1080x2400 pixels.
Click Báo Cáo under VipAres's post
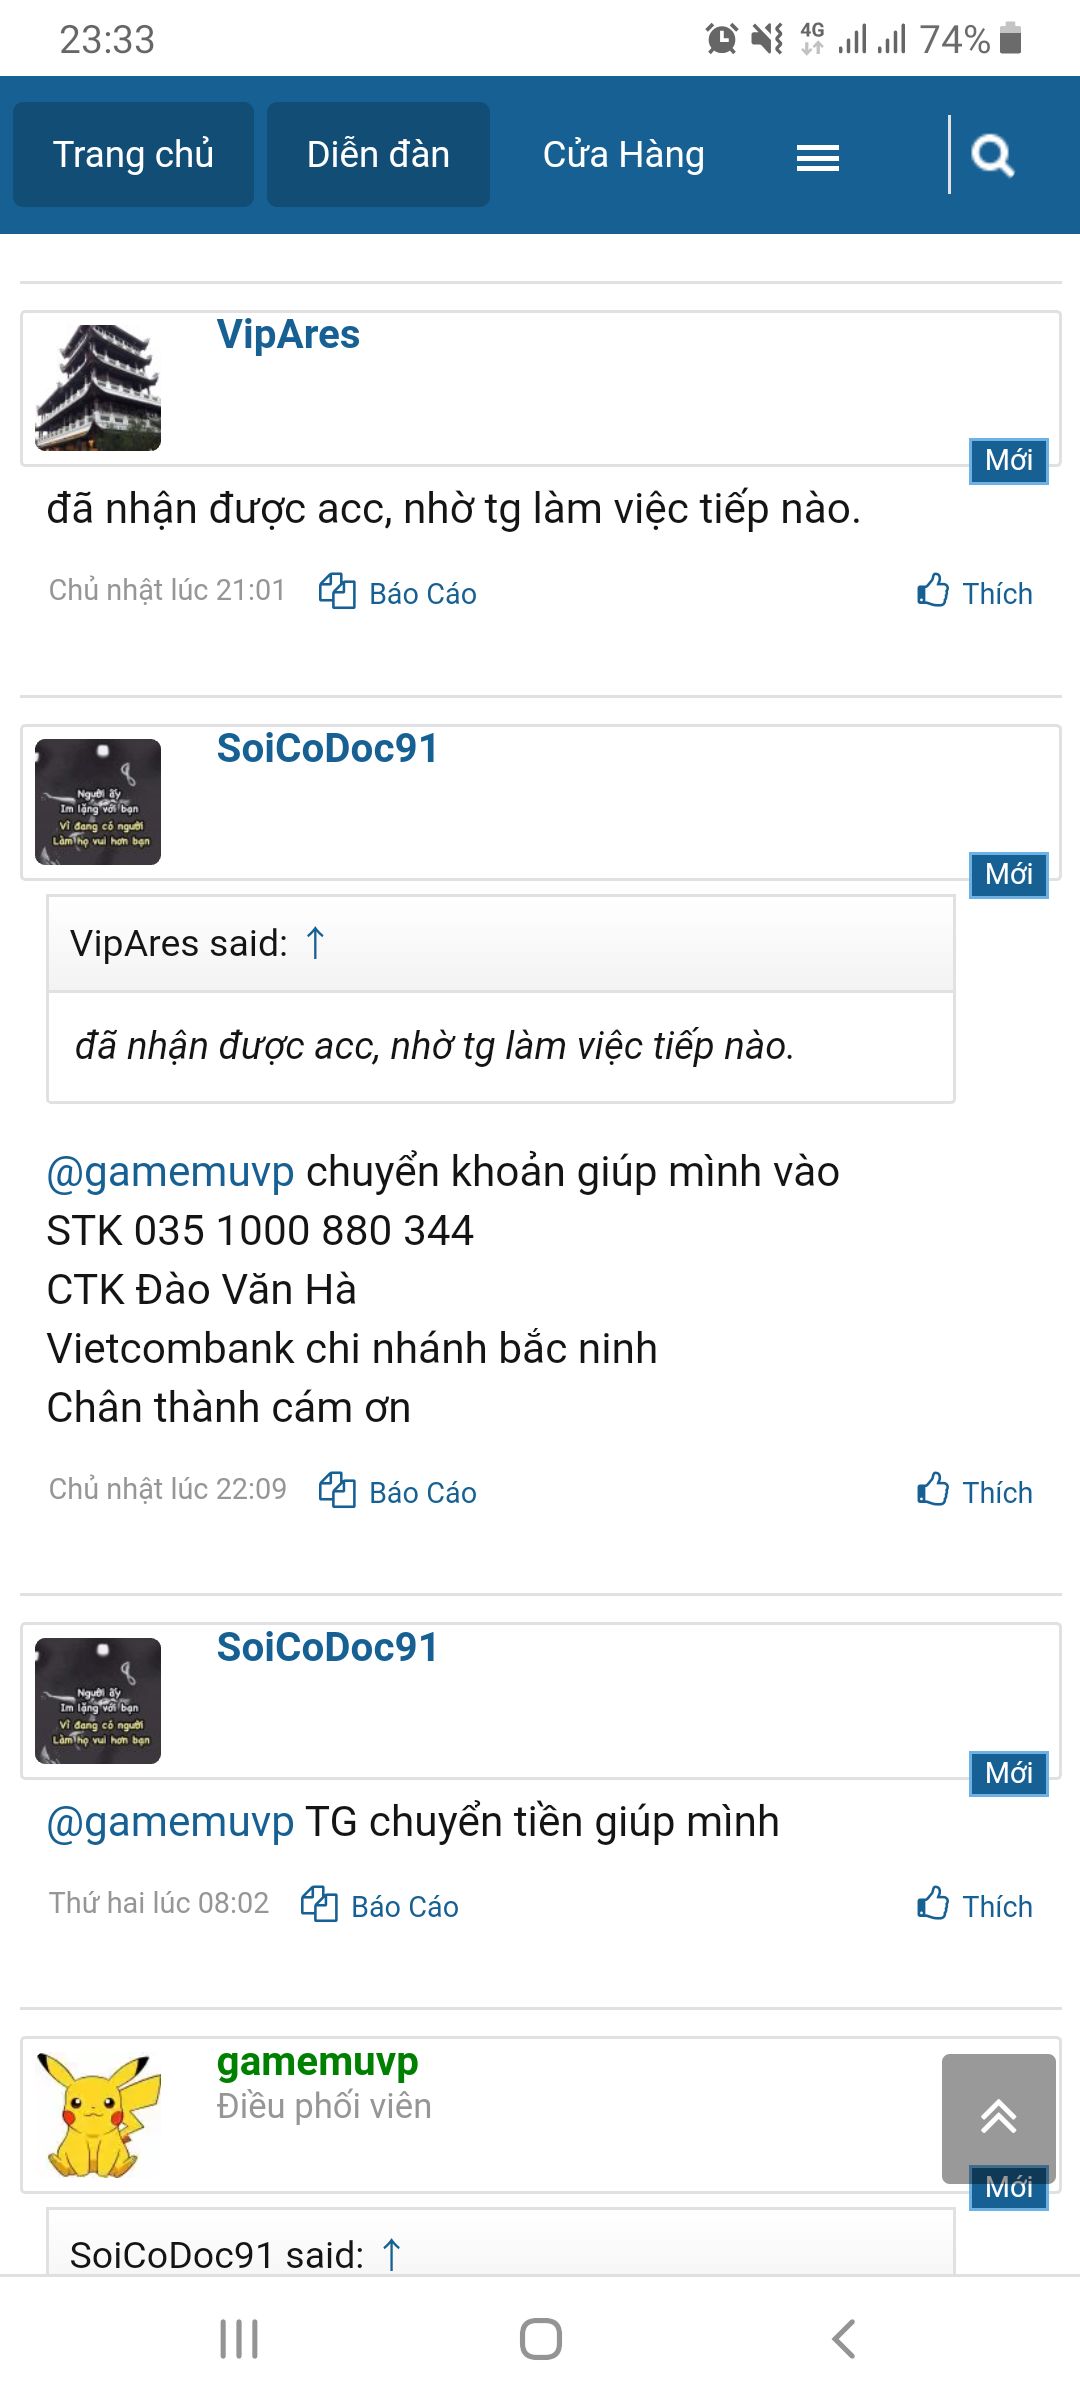[x=398, y=592]
